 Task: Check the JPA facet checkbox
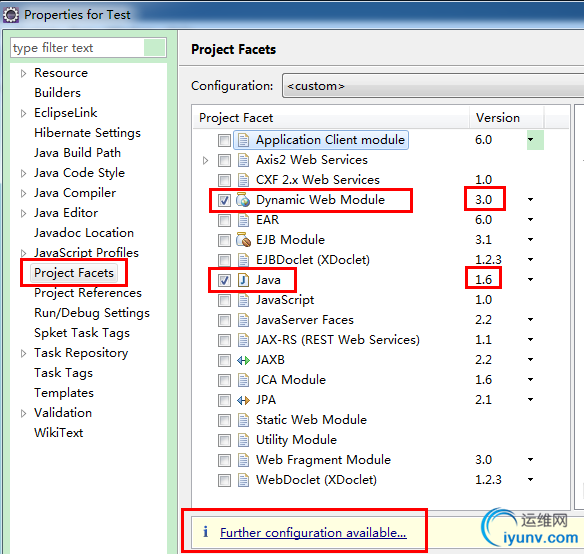coord(224,400)
